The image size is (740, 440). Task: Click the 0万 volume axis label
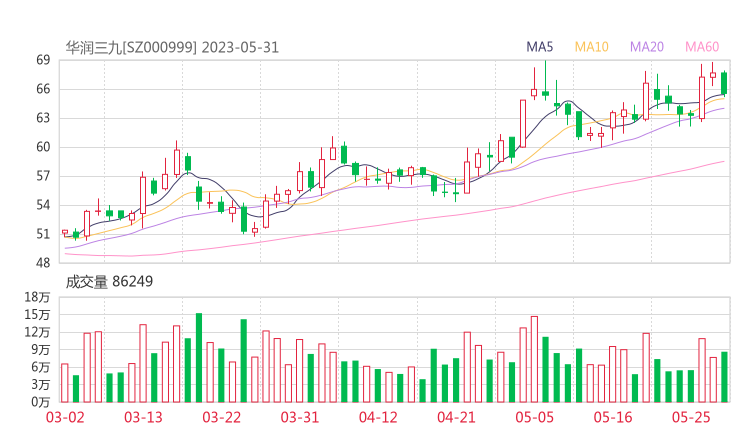click(x=41, y=402)
